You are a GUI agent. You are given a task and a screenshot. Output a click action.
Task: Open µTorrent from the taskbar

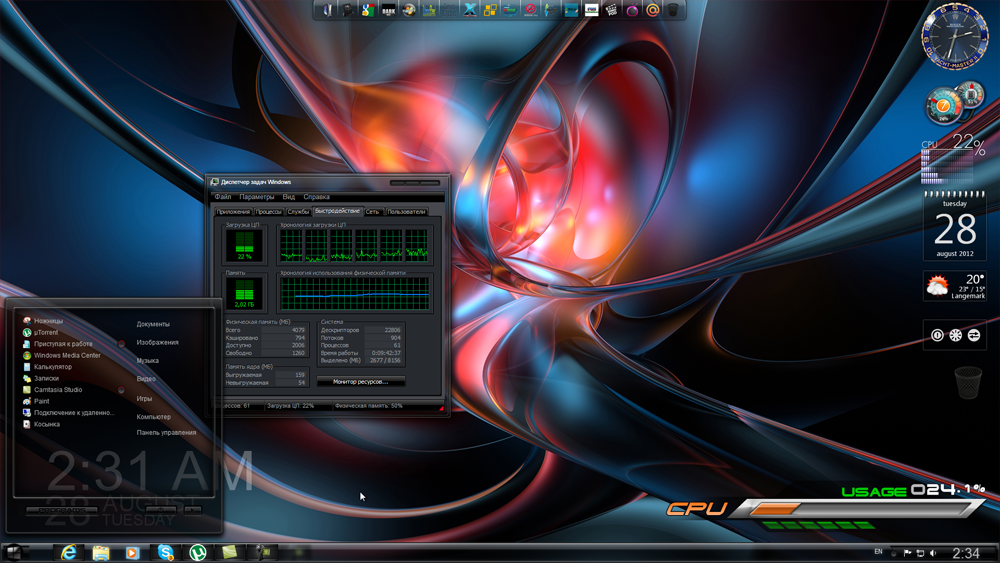(x=198, y=552)
